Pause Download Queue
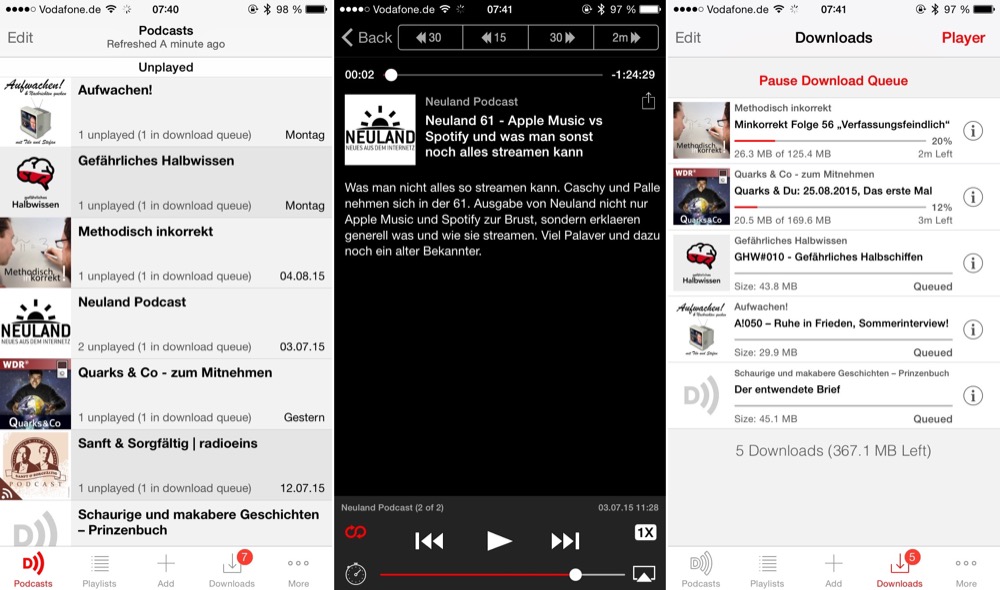 pos(833,80)
